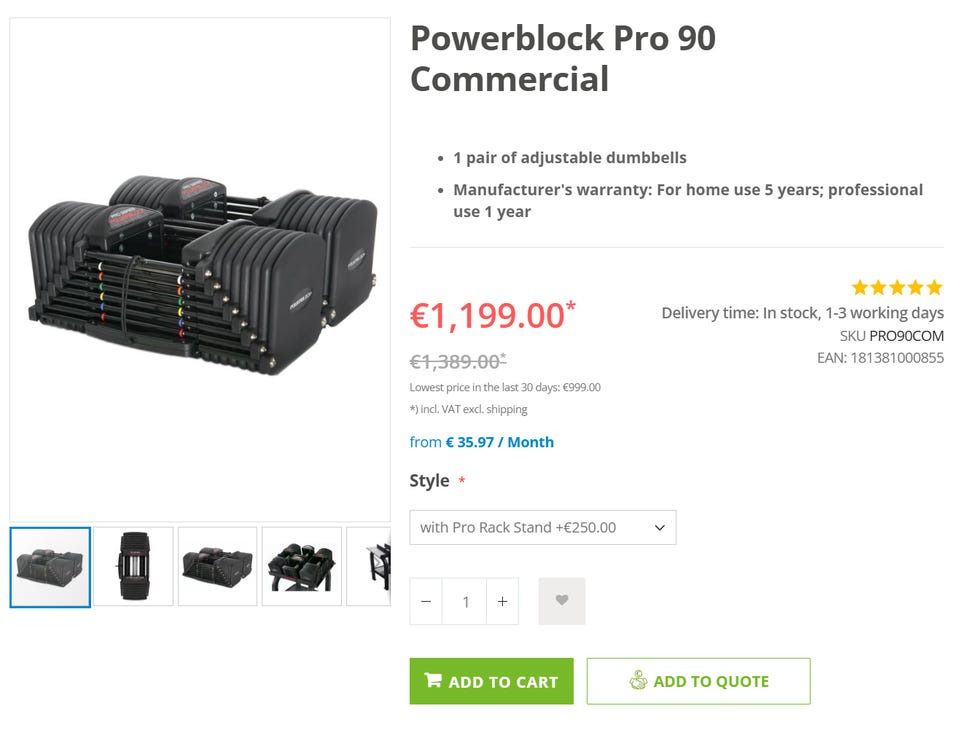Click the Add to Quote button

point(698,681)
